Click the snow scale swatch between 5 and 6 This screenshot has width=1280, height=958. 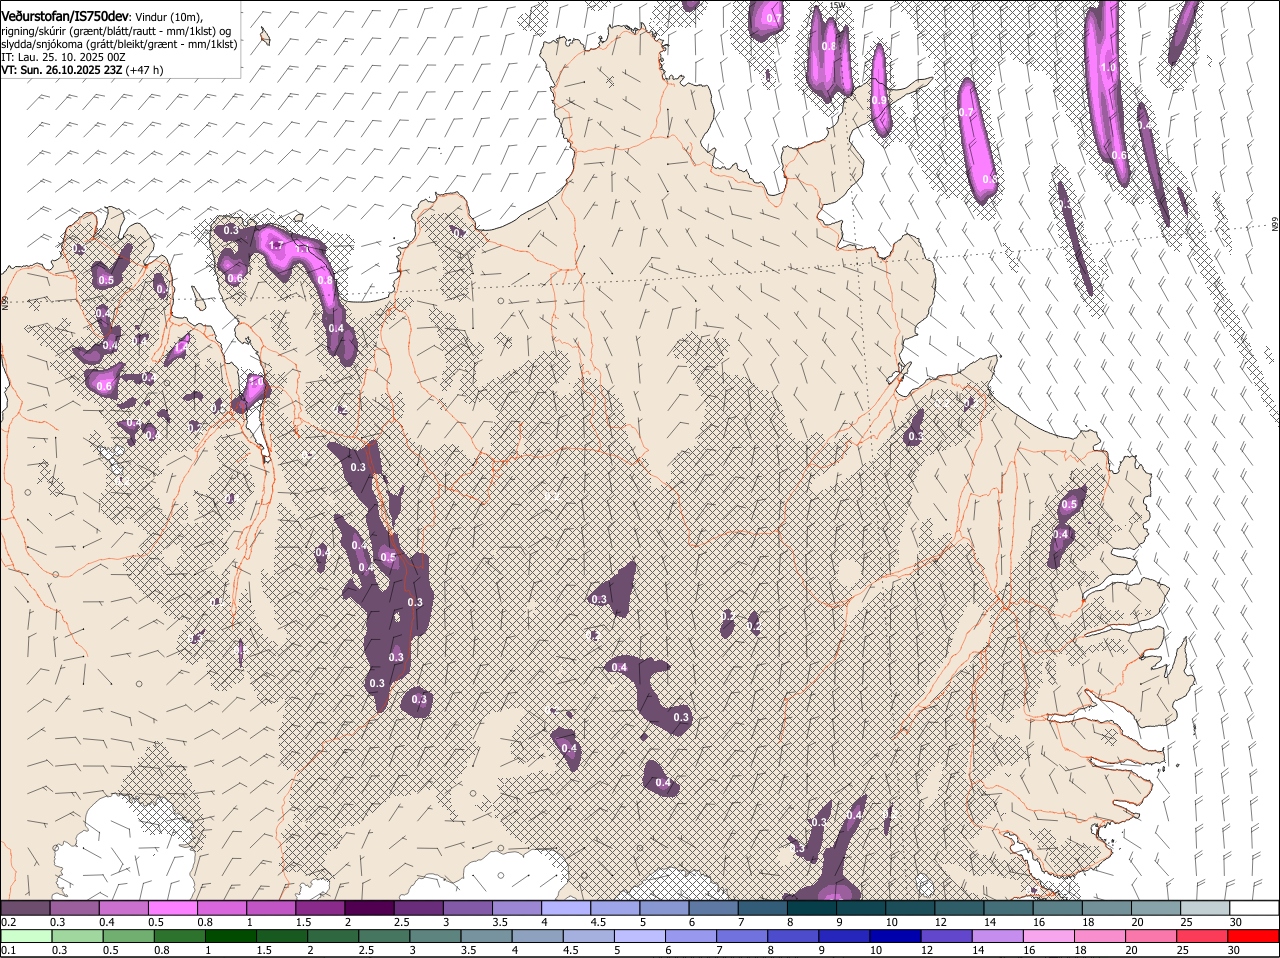pos(664,907)
